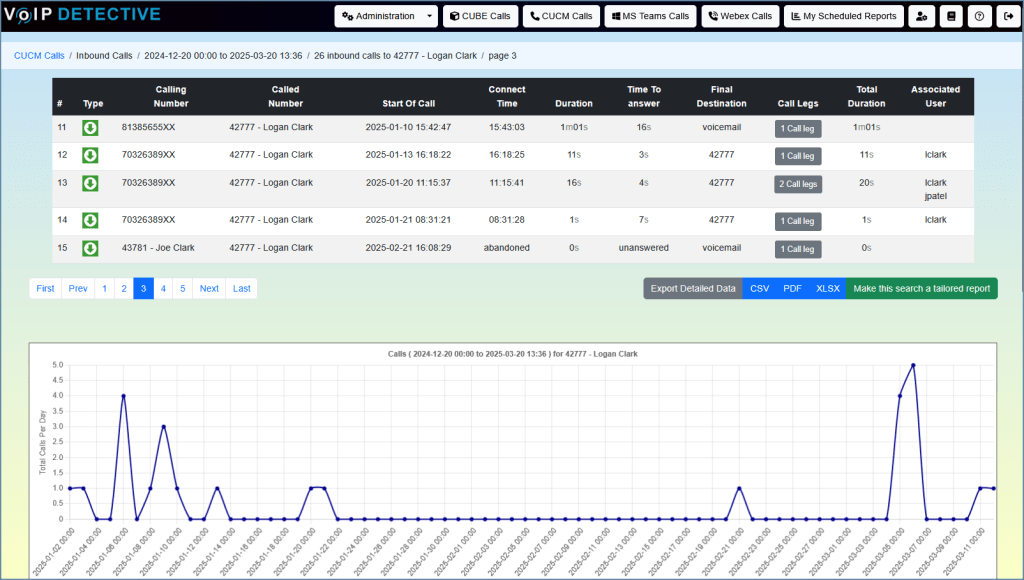Click calling number 81385655XX
This screenshot has height=580, width=1024.
pos(148,127)
